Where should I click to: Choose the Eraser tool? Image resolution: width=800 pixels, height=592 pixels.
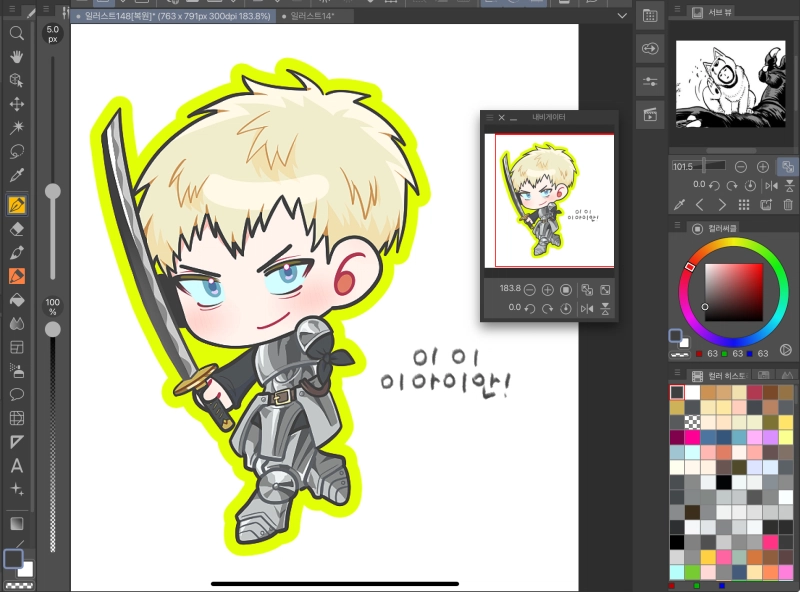[17, 228]
